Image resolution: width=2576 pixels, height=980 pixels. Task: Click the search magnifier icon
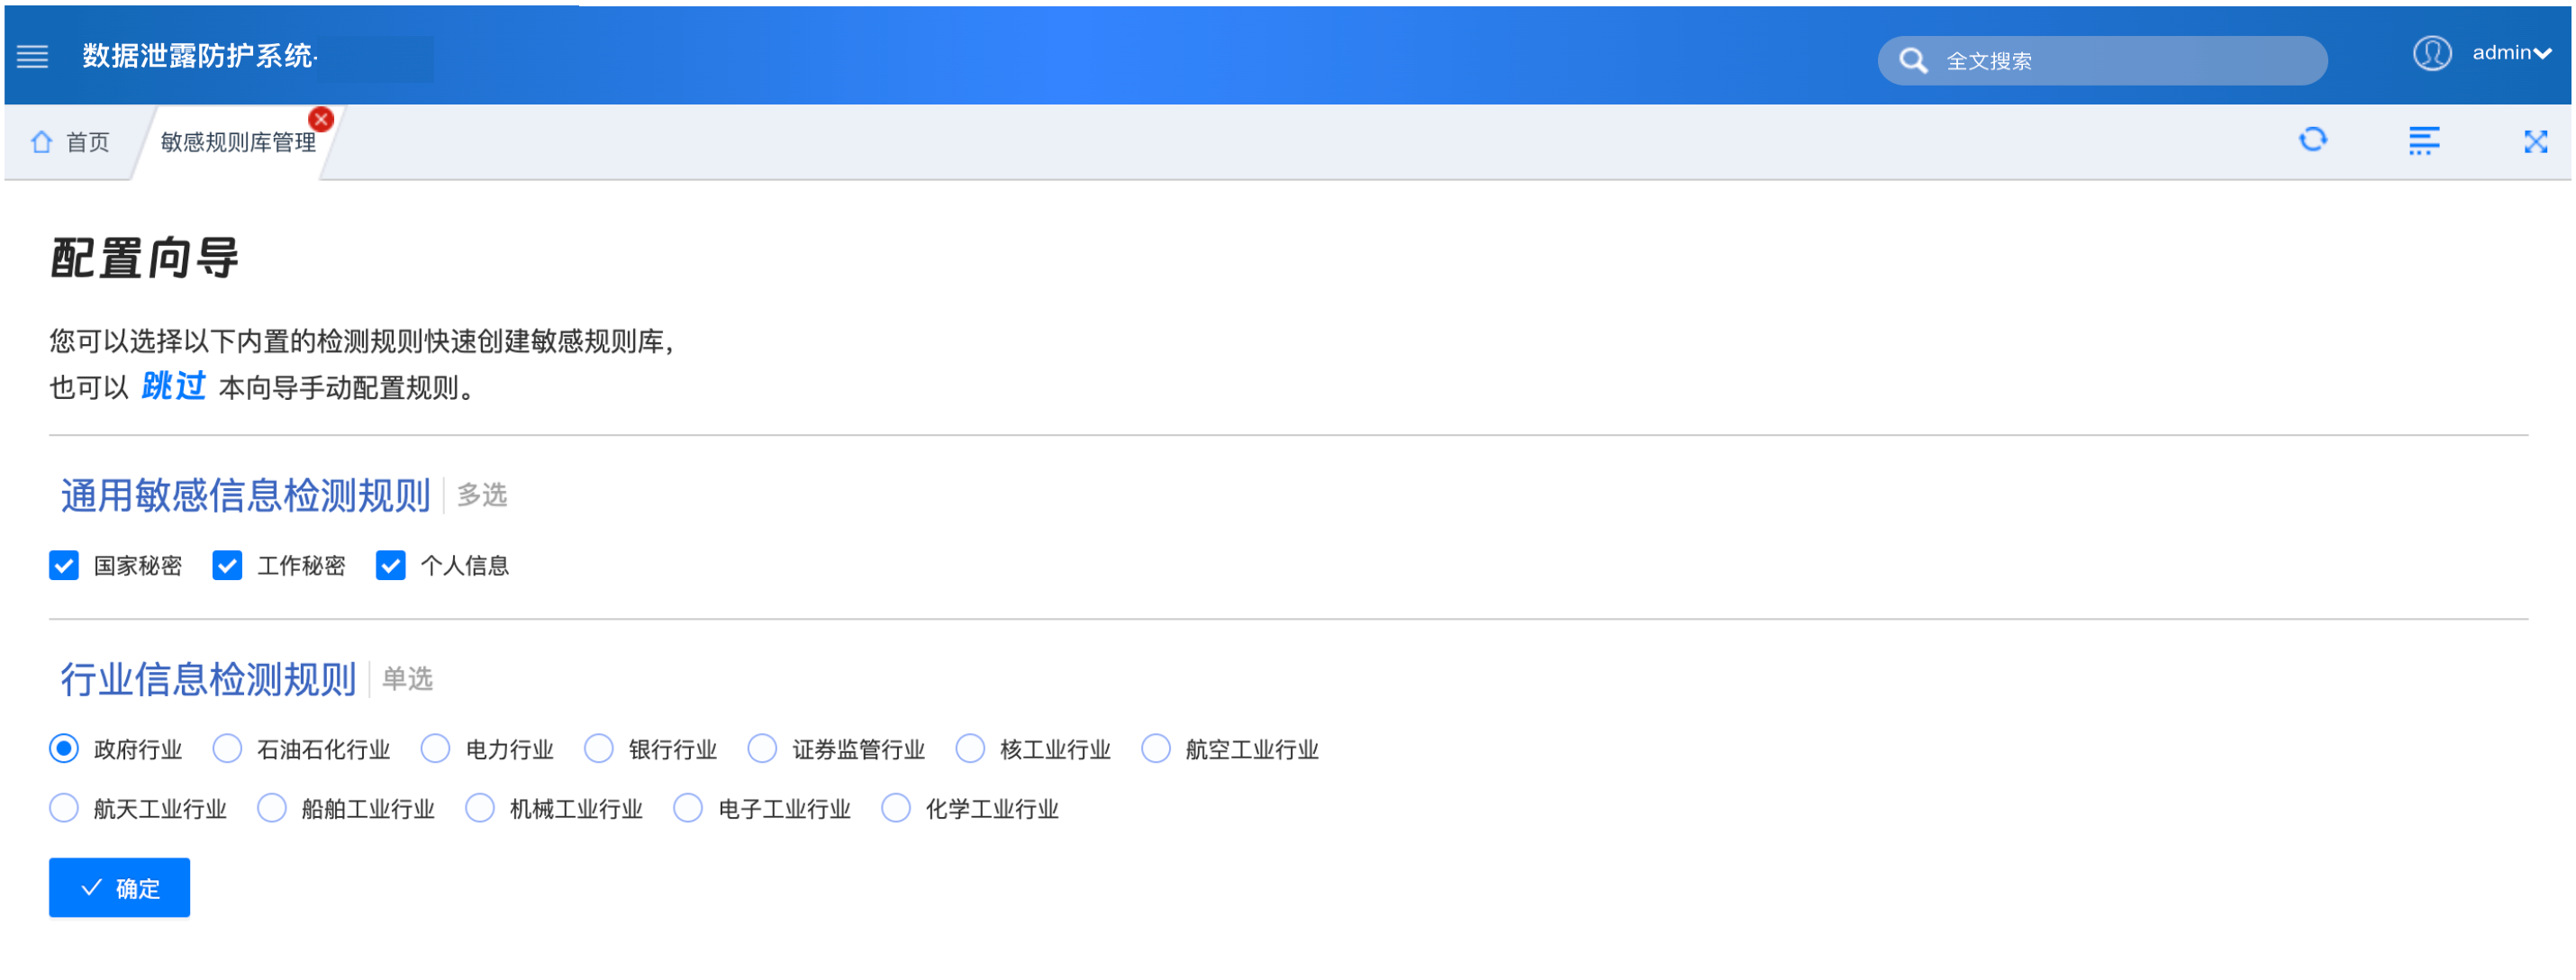click(1913, 60)
